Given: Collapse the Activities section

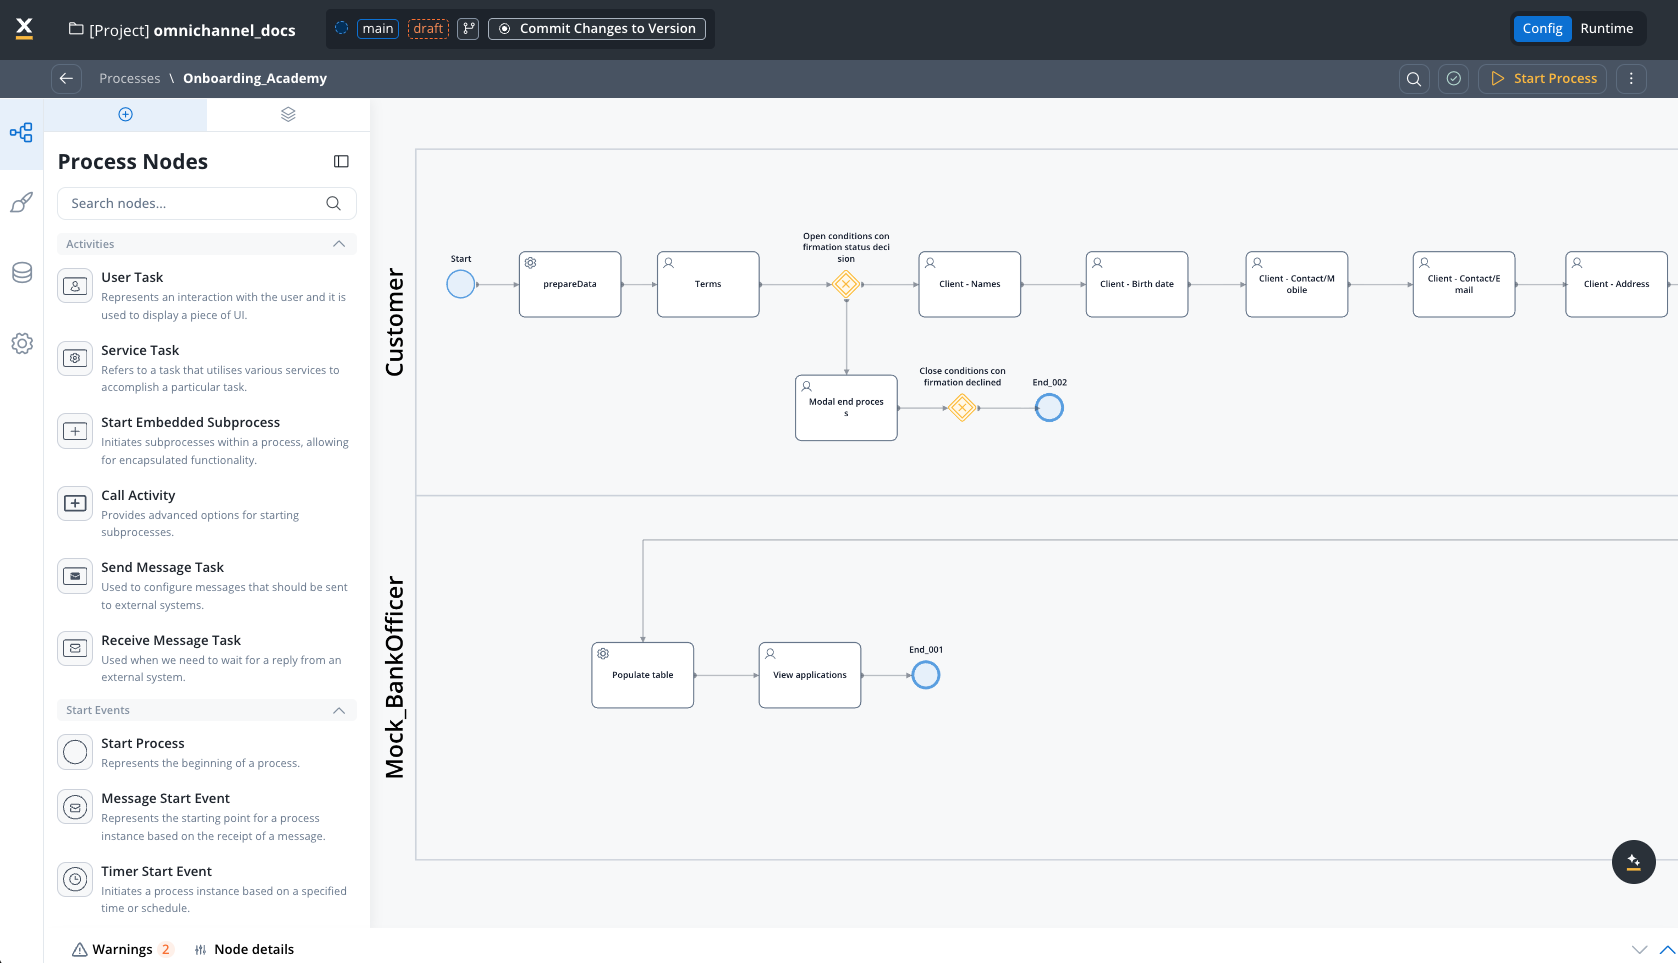Looking at the screenshot, I should [x=339, y=244].
